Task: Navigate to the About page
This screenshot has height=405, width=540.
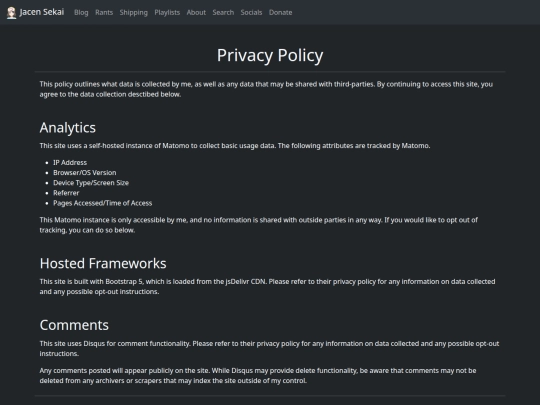Action: pyautogui.click(x=196, y=12)
